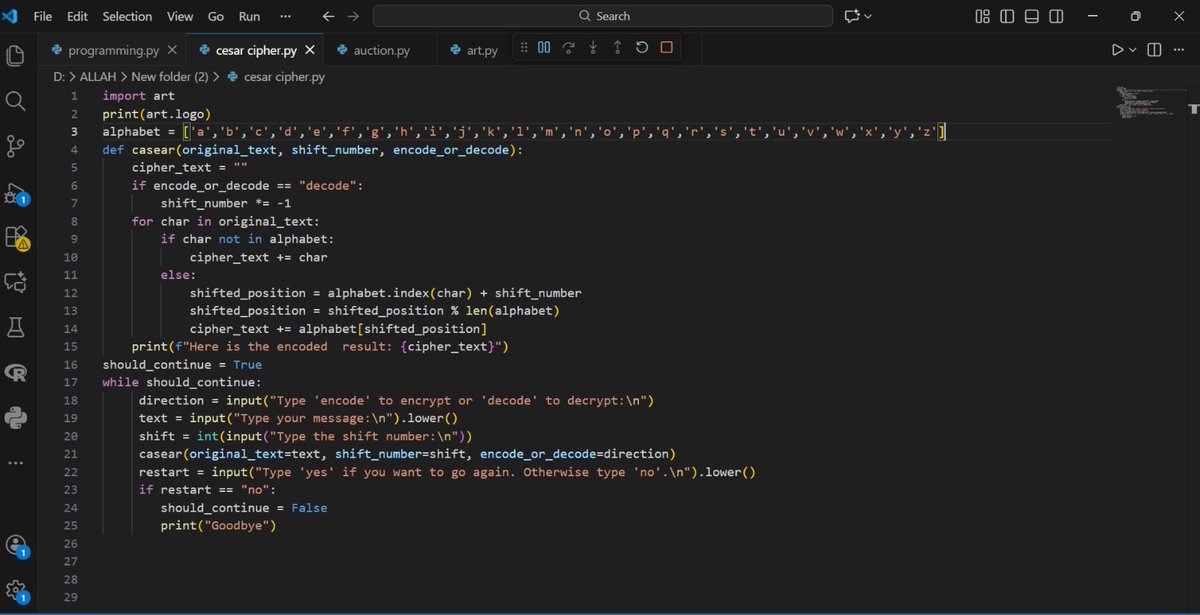Open the Run and Debug view
The width and height of the screenshot is (1200, 615).
pyautogui.click(x=15, y=193)
